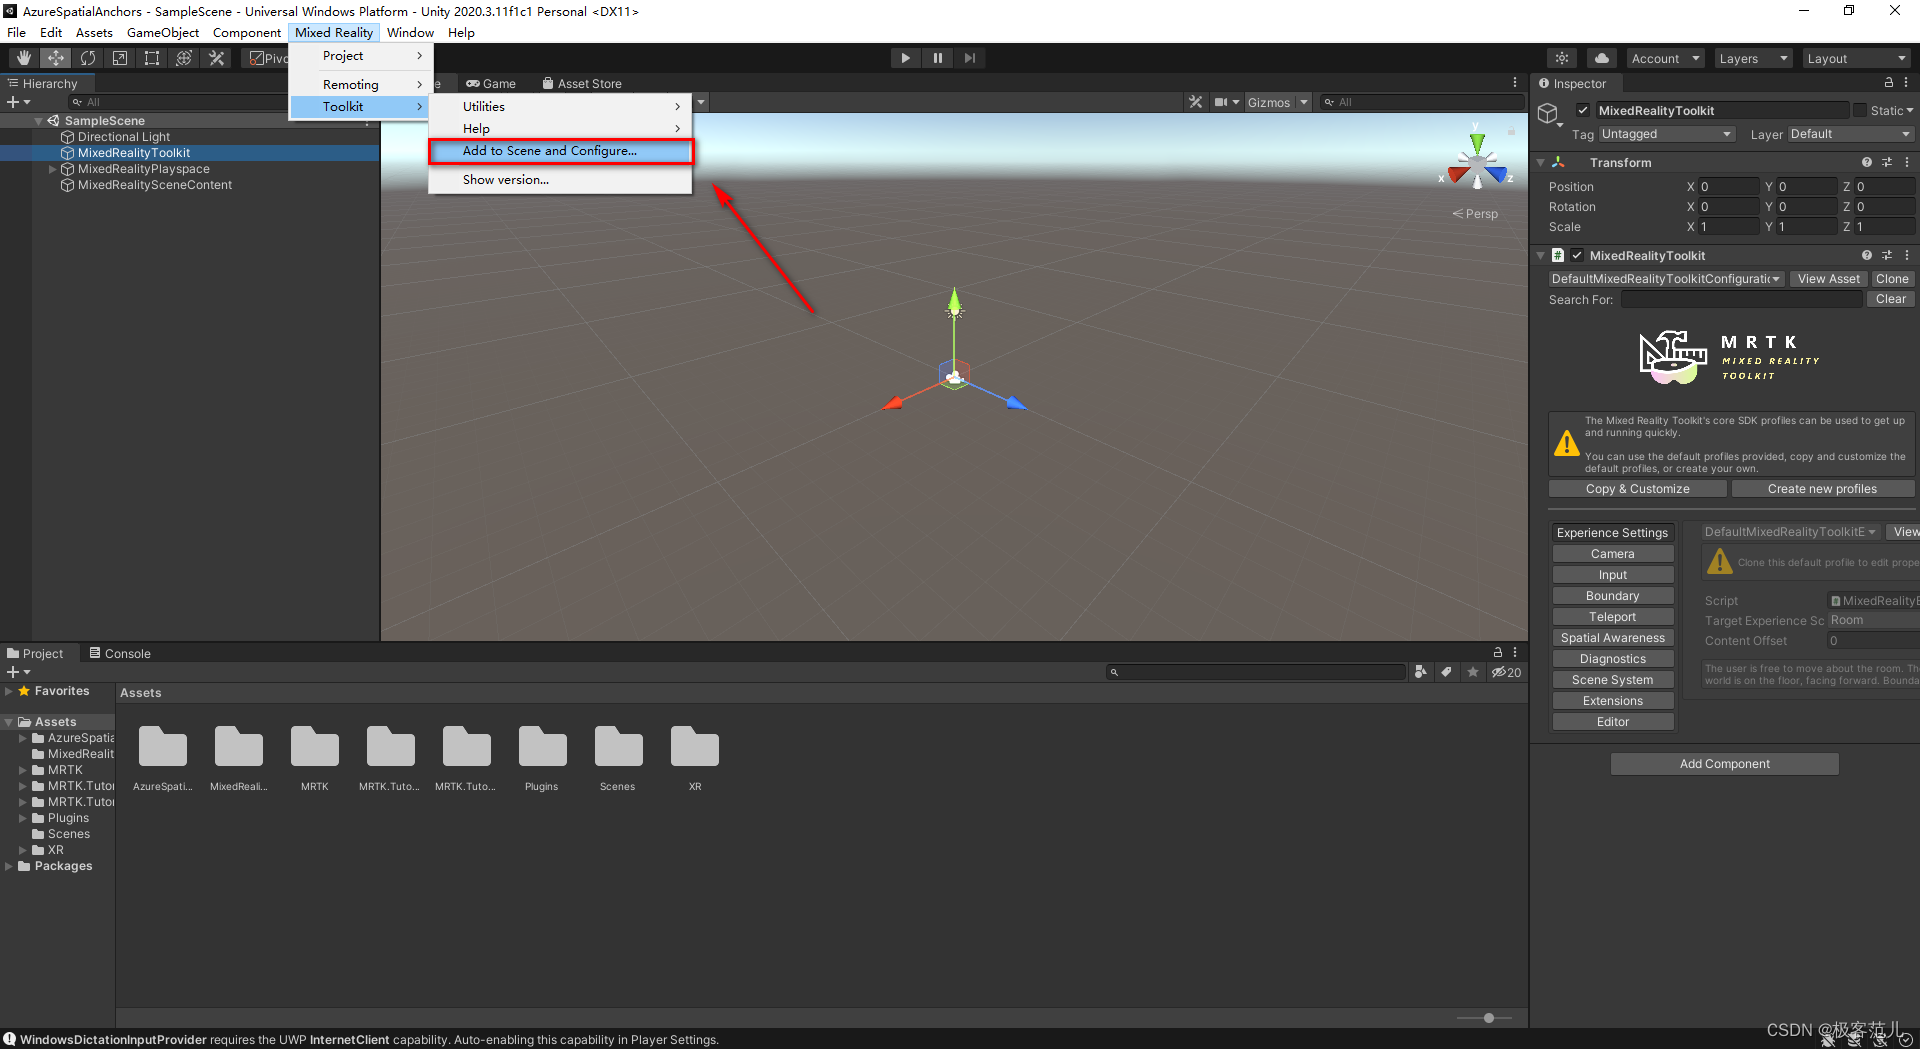Select the combined Transform tool
Image resolution: width=1920 pixels, height=1049 pixels.
click(184, 58)
